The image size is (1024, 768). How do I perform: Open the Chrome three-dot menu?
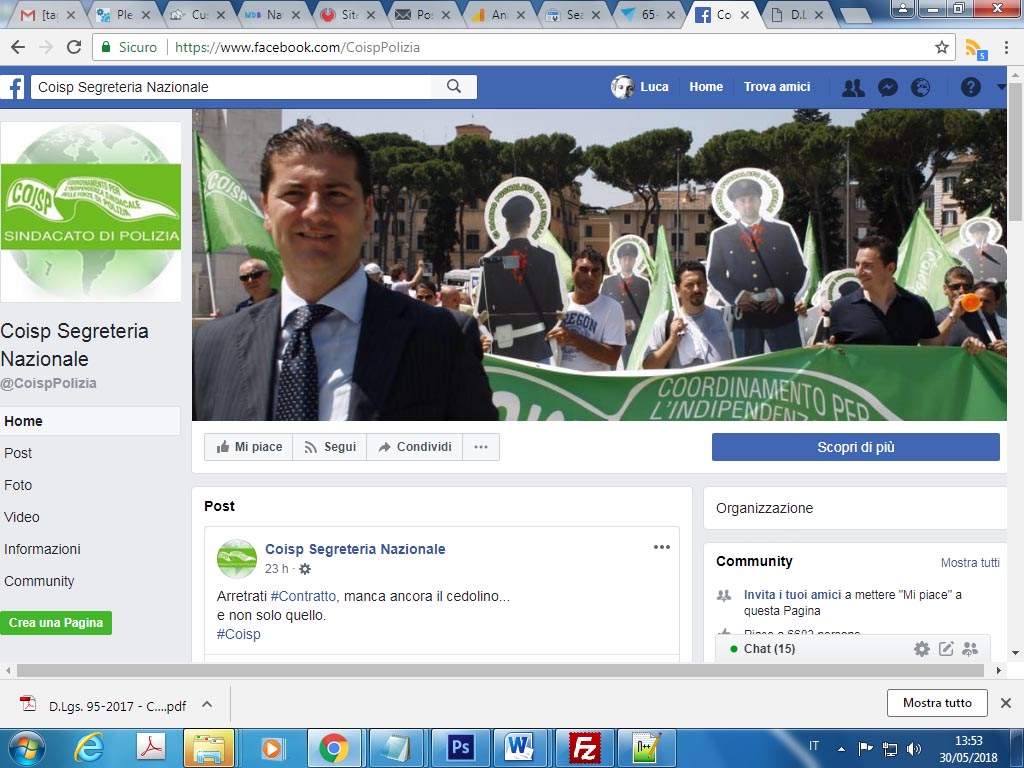(x=1006, y=47)
